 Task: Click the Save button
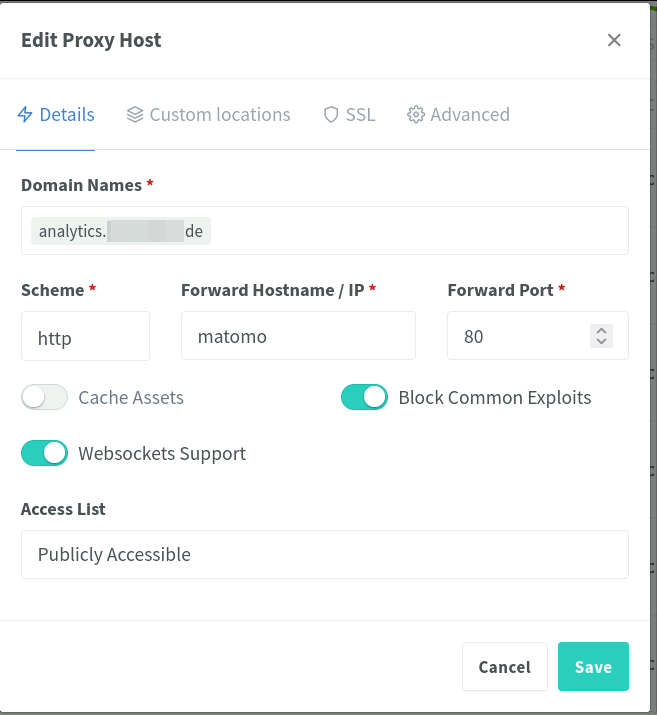click(593, 666)
